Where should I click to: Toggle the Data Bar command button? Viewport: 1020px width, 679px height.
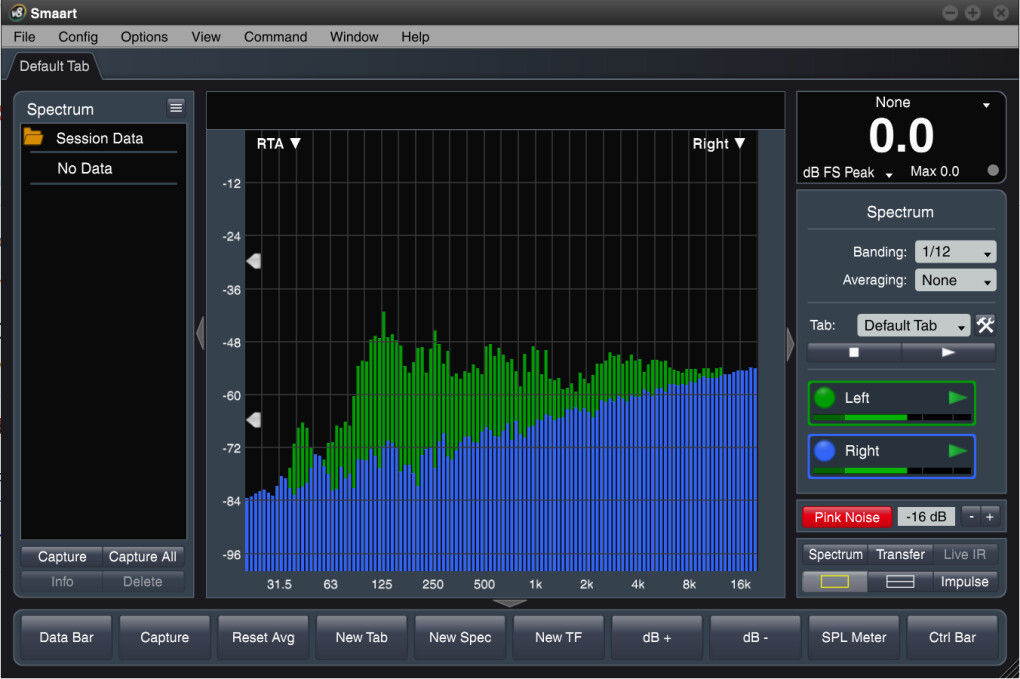66,637
